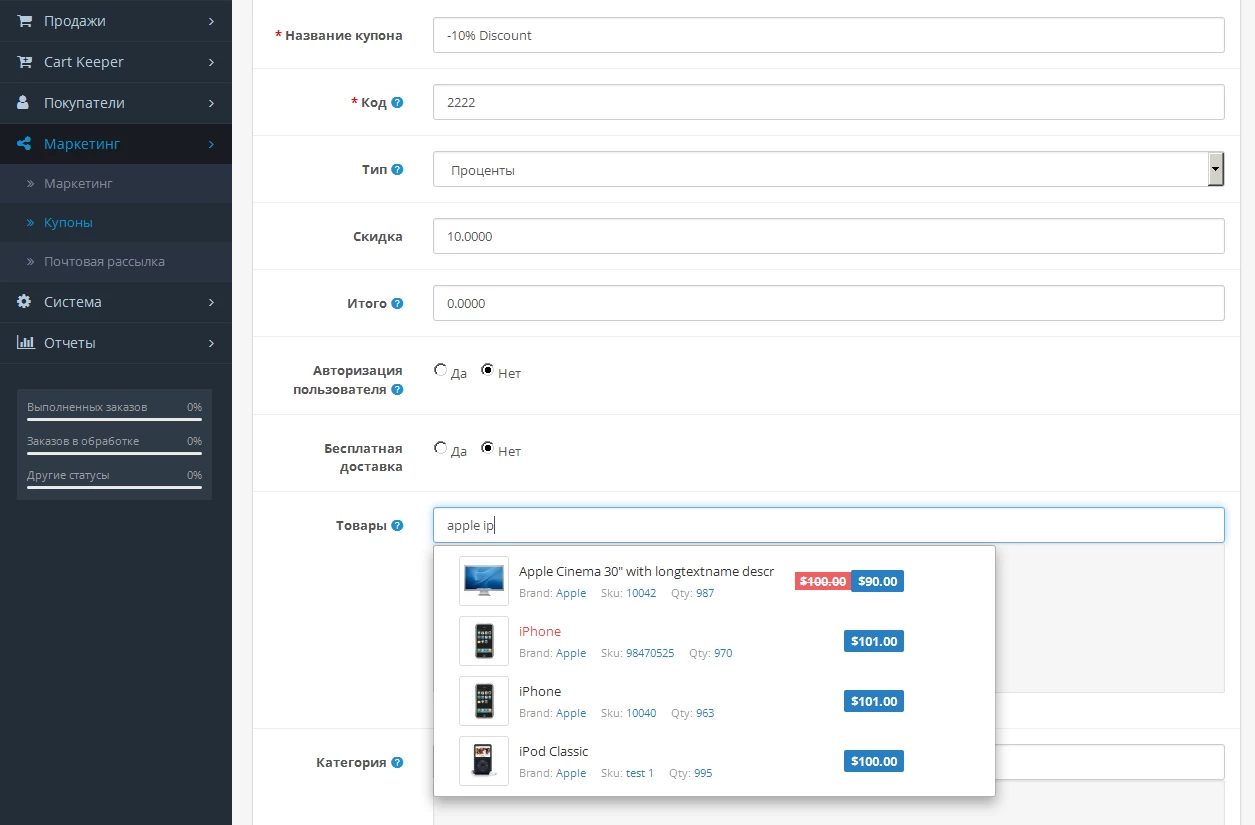Select Нет for Авторизация пользователя
Image resolution: width=1255 pixels, height=825 pixels.
click(x=487, y=370)
